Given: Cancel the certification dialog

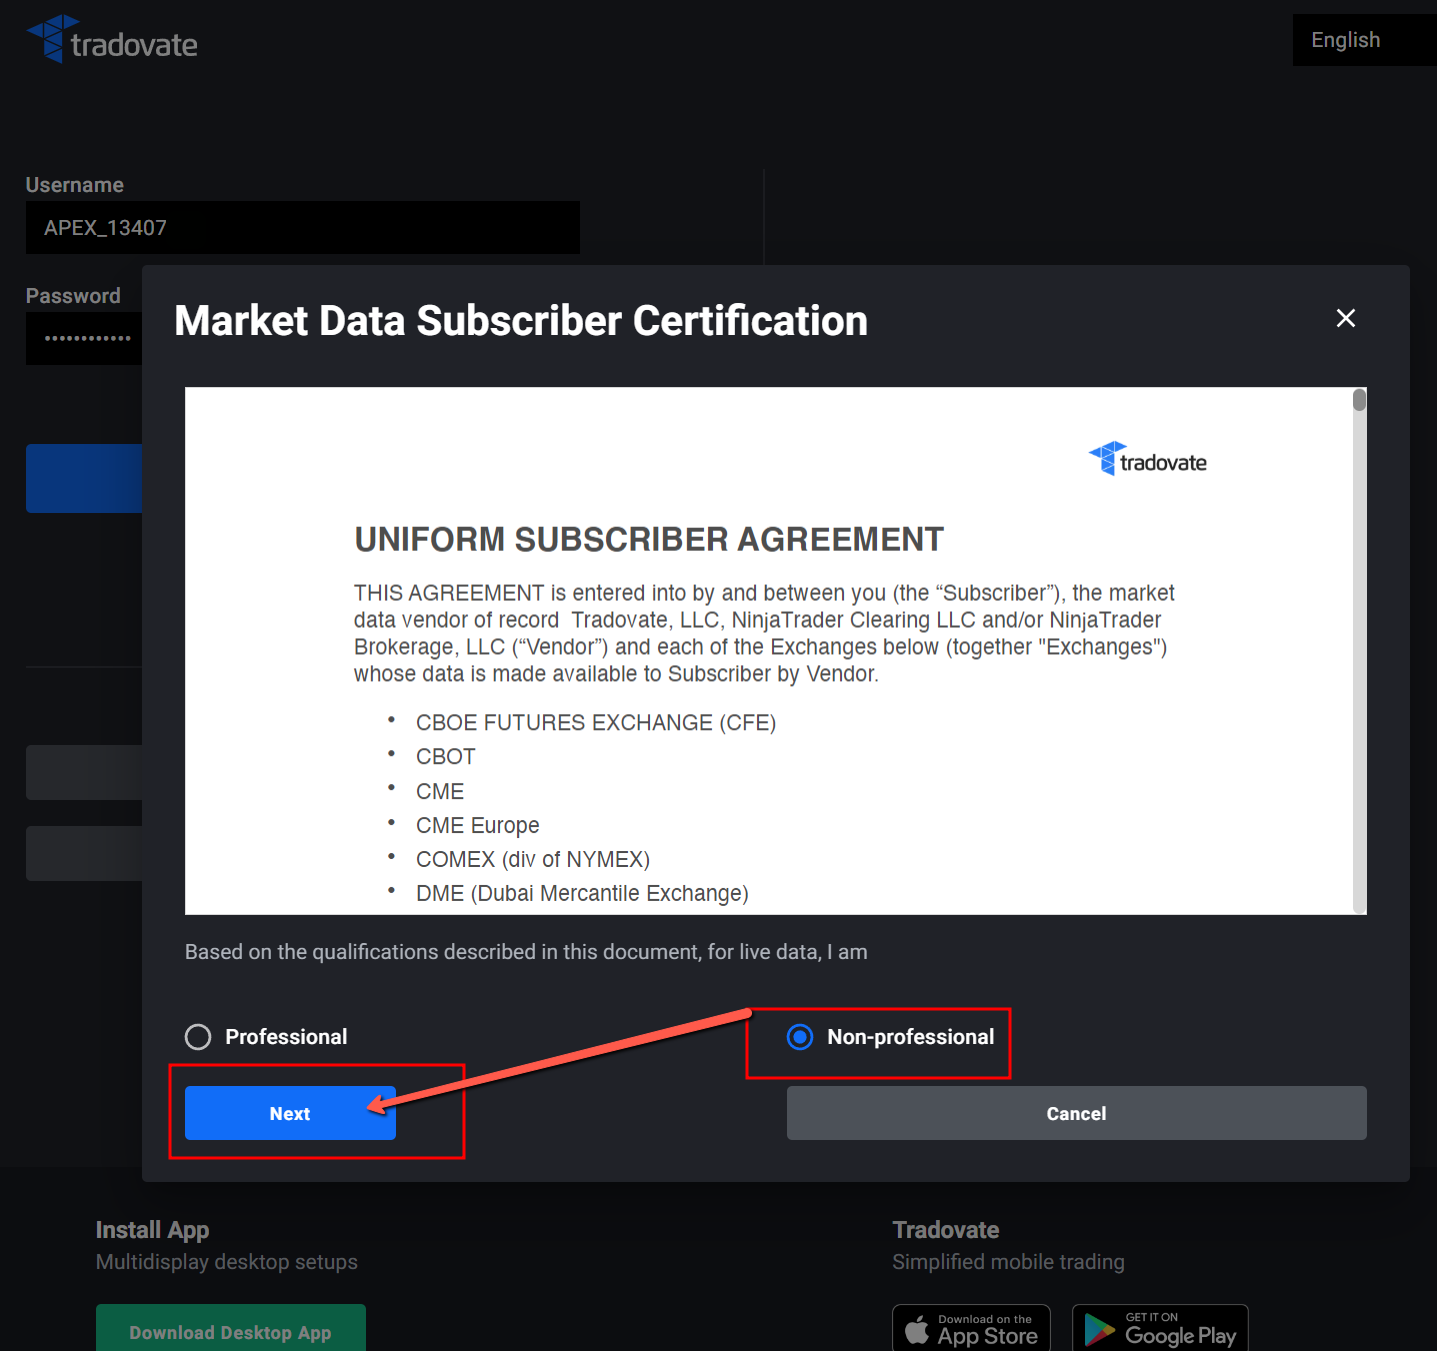Looking at the screenshot, I should (1076, 1113).
